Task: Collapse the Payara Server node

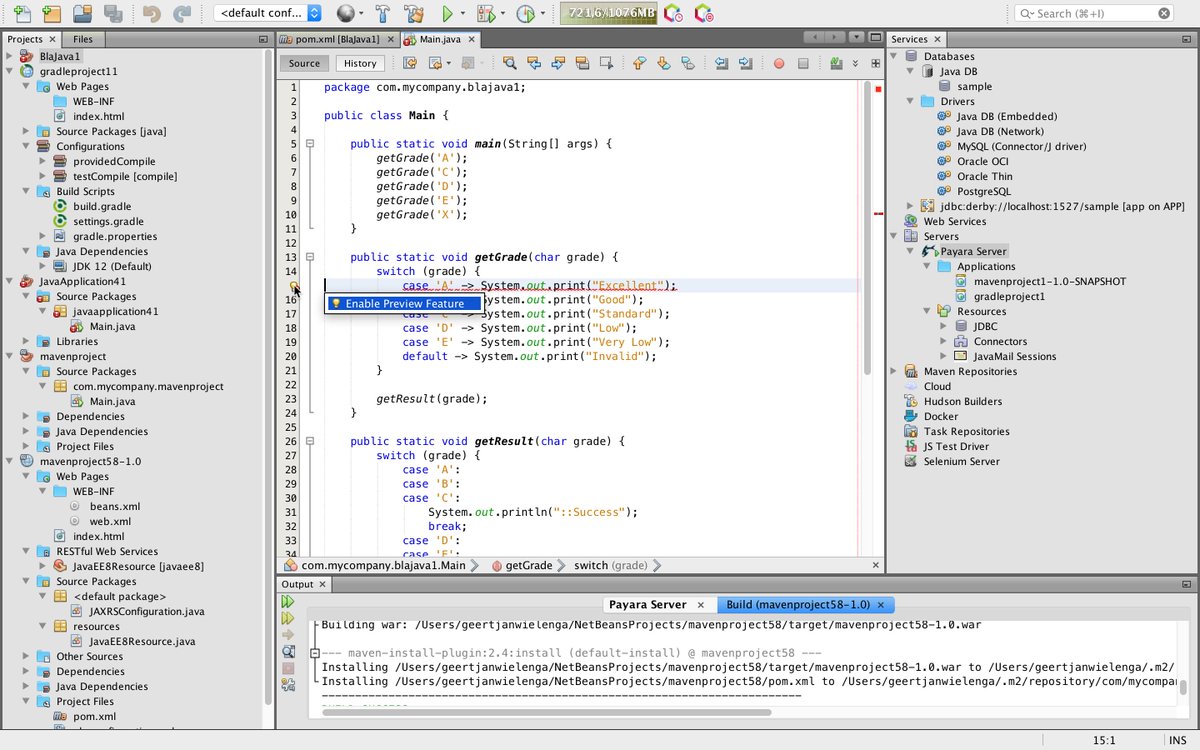Action: click(x=911, y=251)
